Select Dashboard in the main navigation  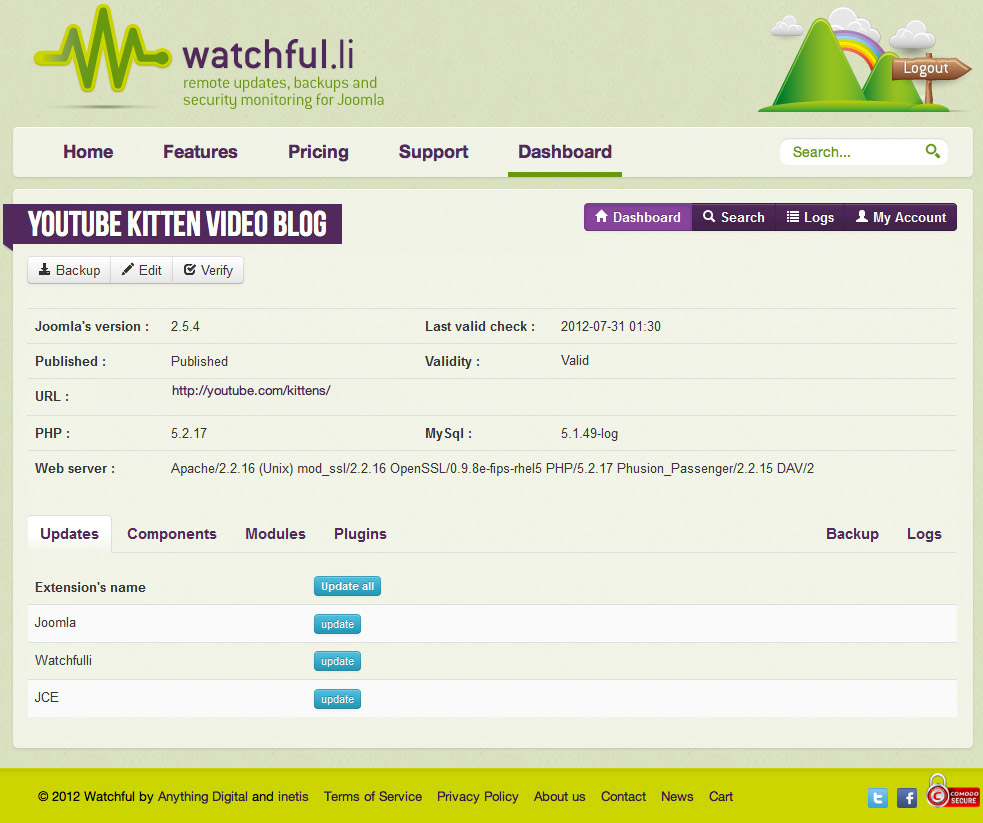565,152
